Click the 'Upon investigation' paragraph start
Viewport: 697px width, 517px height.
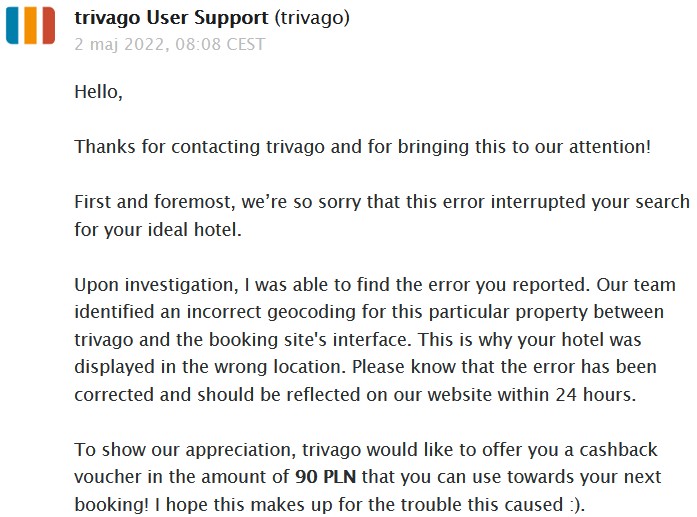click(x=156, y=285)
